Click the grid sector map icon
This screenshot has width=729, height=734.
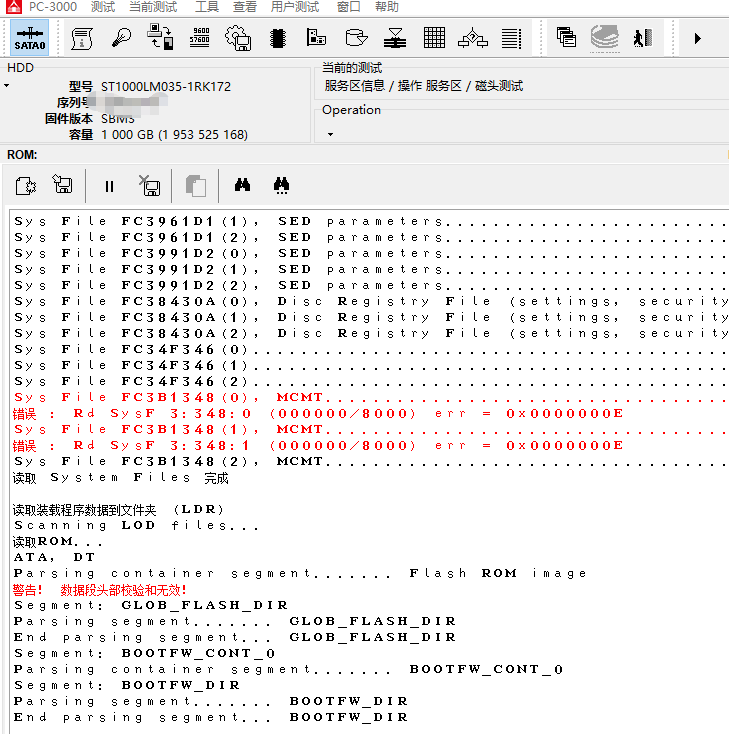[x=434, y=38]
